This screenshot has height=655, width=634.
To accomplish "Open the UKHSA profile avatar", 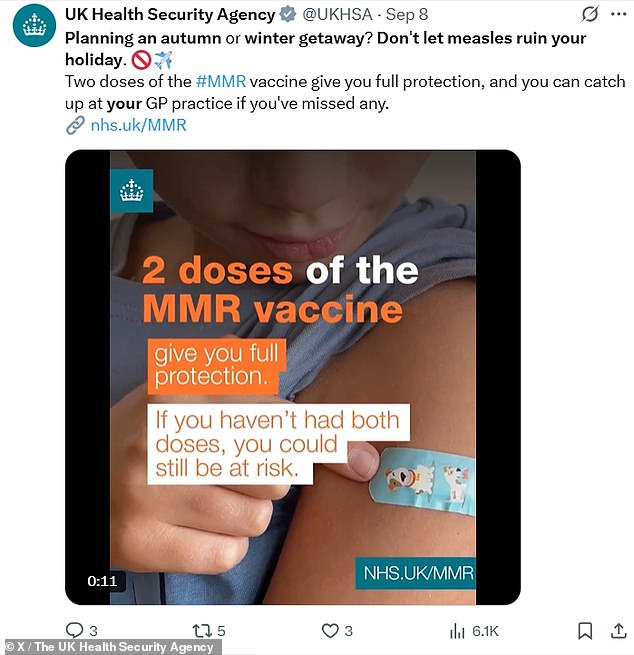I will [x=34, y=25].
